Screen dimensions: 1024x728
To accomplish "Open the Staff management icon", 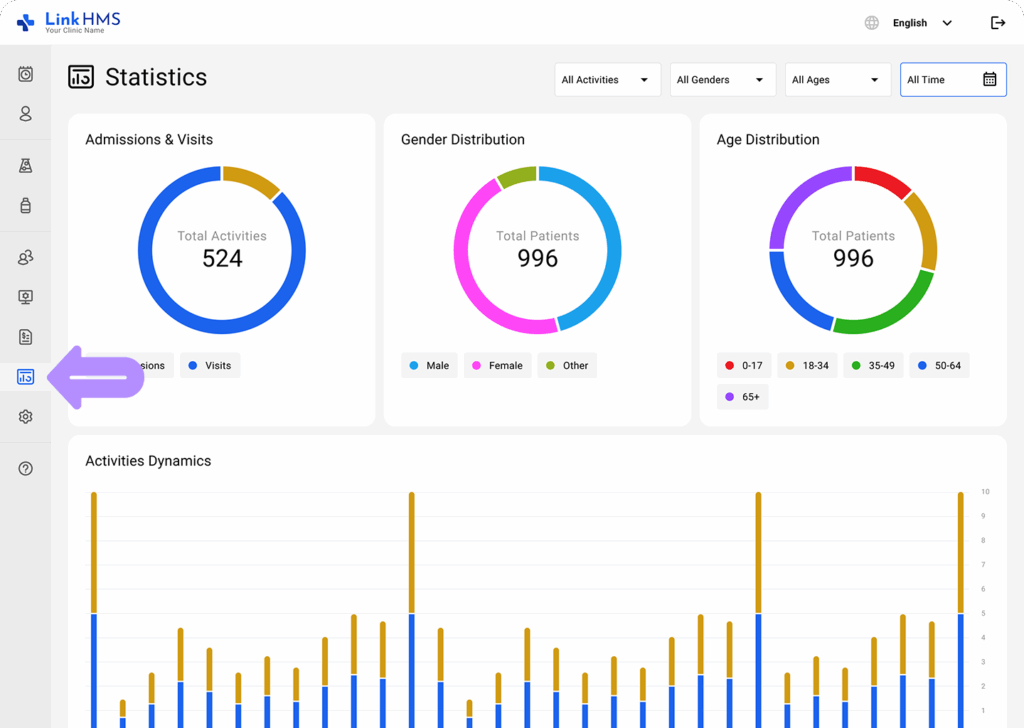I will [x=24, y=257].
